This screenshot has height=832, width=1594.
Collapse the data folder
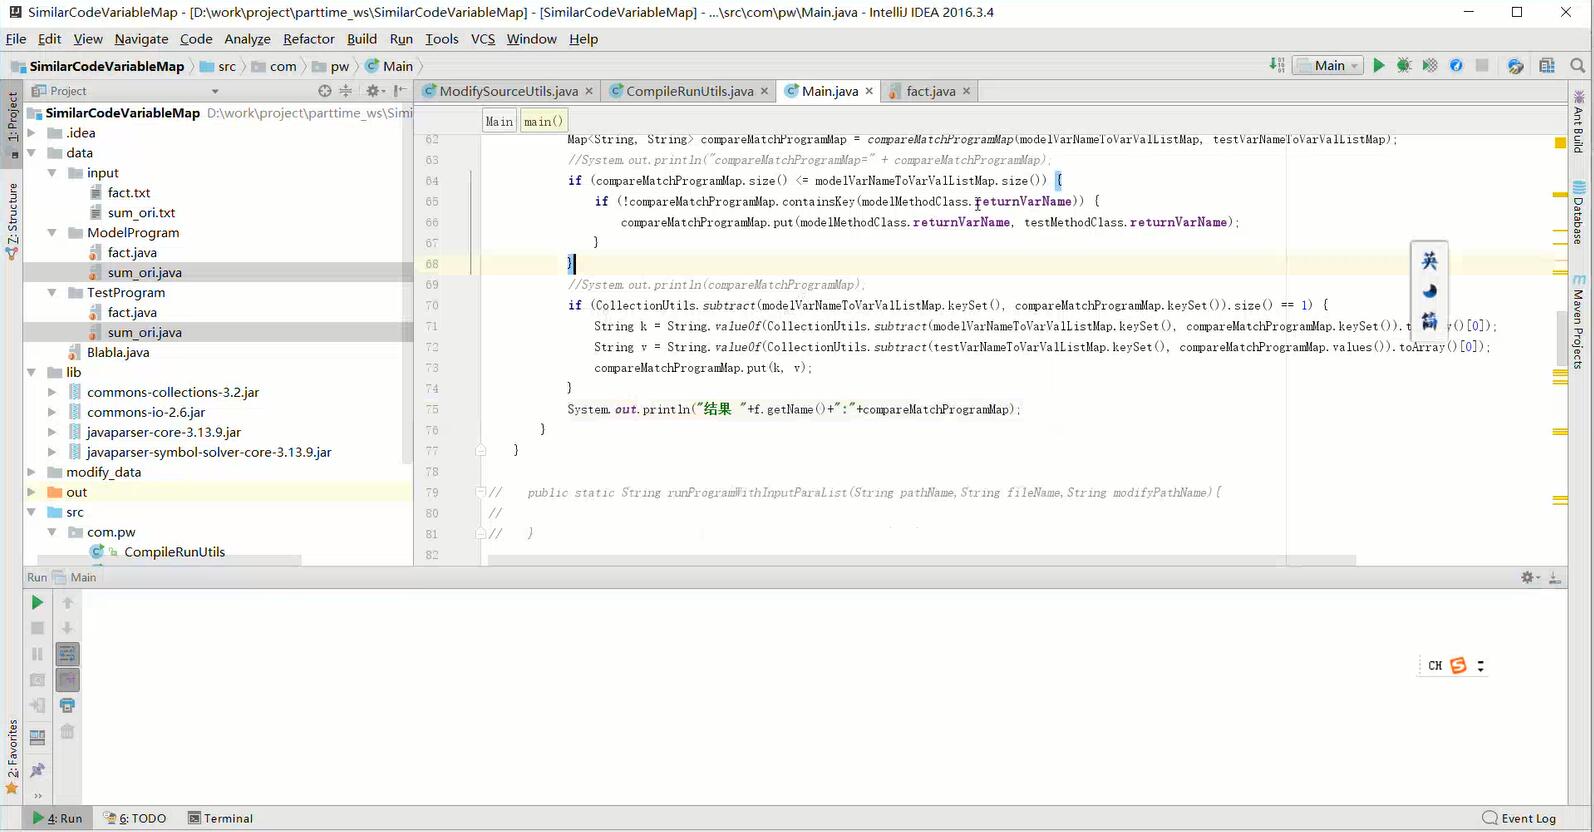pos(31,153)
